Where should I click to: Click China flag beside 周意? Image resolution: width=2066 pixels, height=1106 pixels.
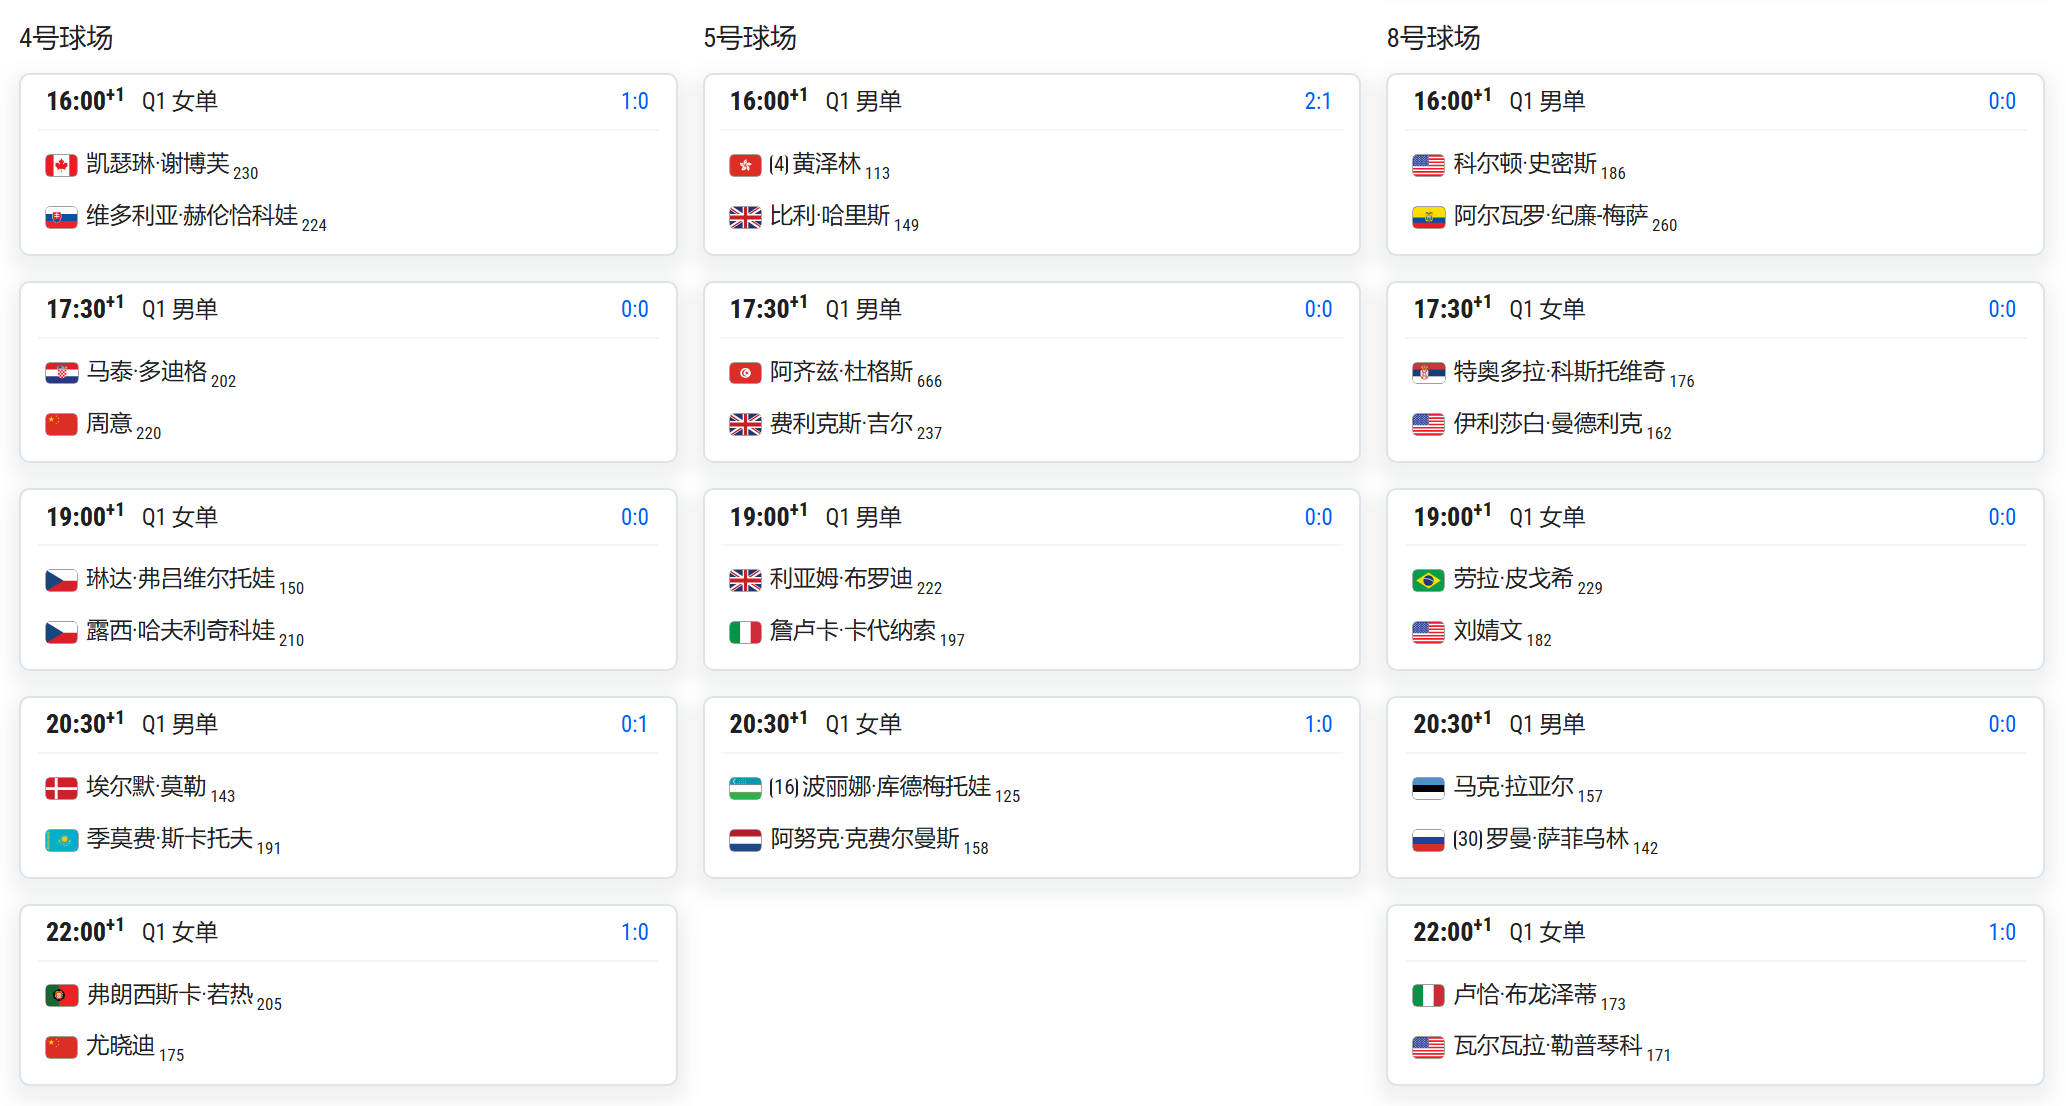click(61, 425)
